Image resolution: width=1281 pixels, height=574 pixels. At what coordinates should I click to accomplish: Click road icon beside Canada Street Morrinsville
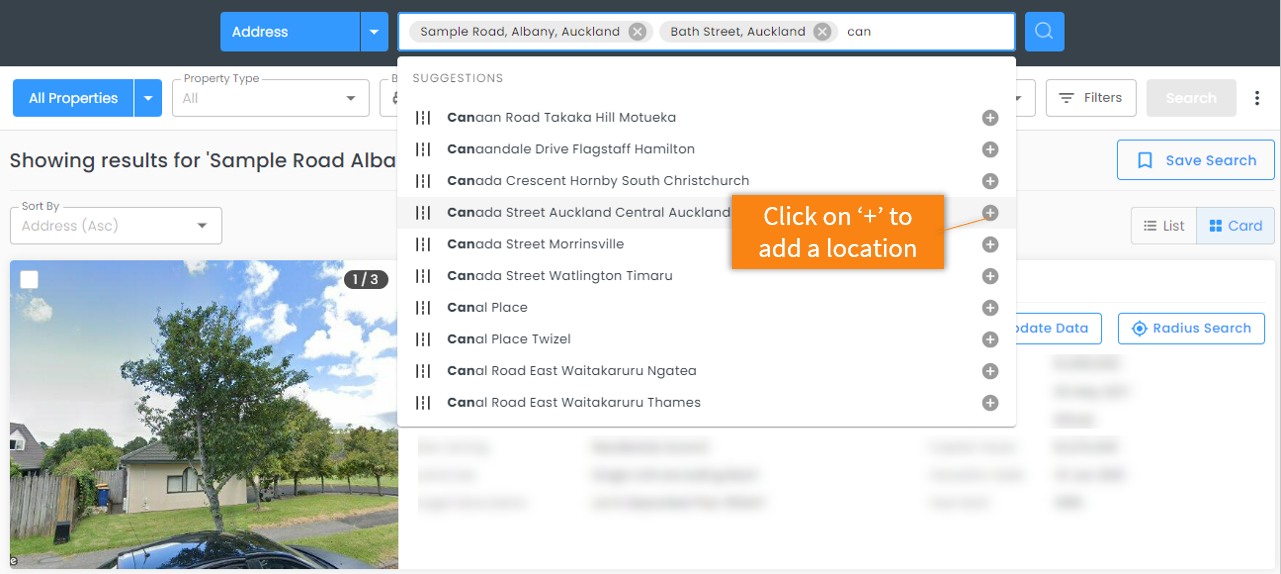423,245
